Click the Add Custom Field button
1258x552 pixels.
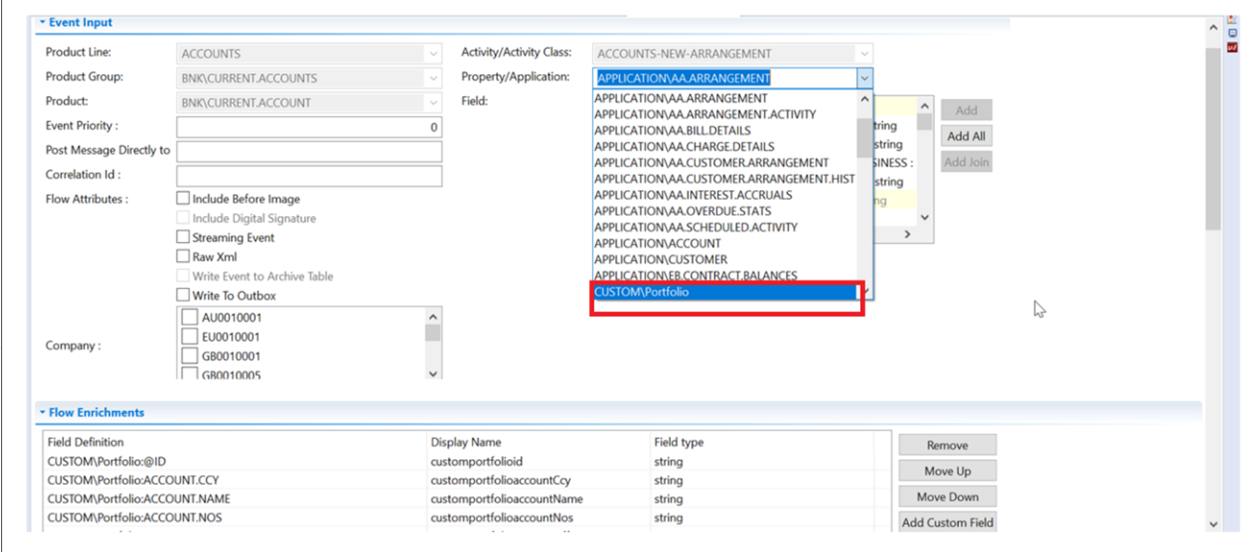[946, 522]
